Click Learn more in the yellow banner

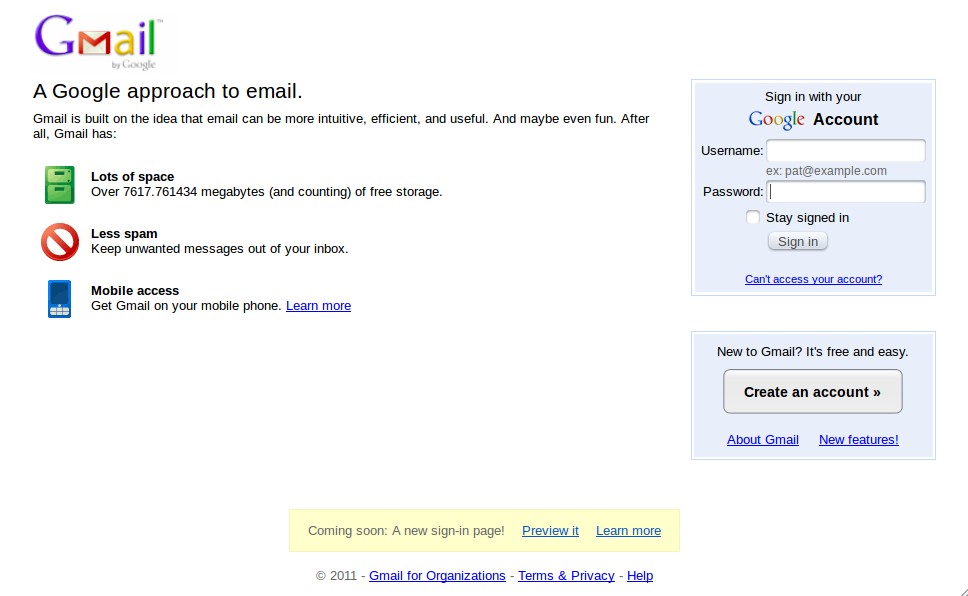click(628, 531)
